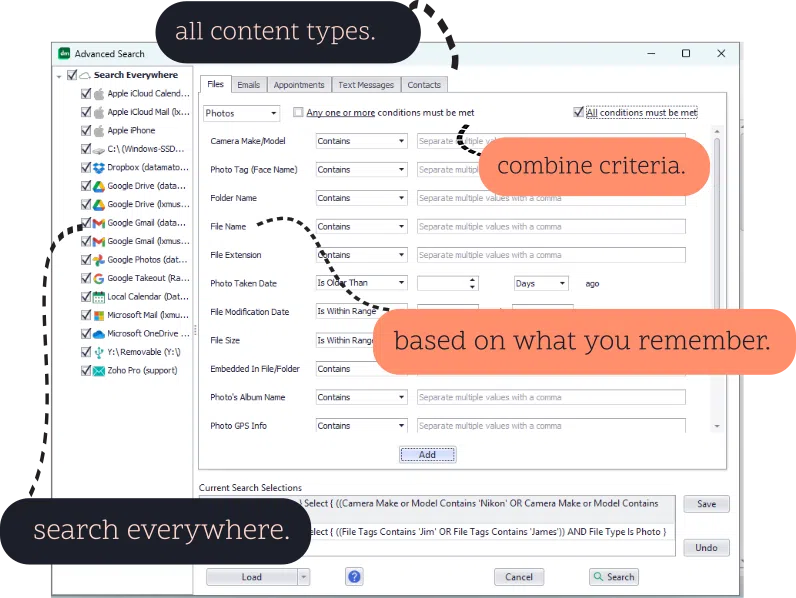
Task: Switch to the Emails tab
Action: (x=249, y=85)
